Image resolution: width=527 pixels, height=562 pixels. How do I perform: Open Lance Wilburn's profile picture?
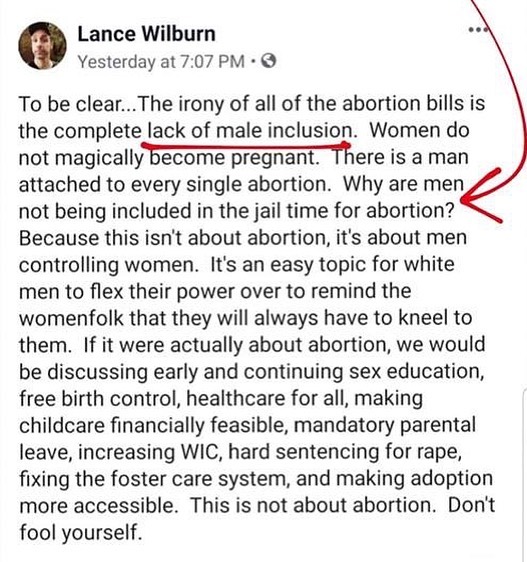pos(42,46)
